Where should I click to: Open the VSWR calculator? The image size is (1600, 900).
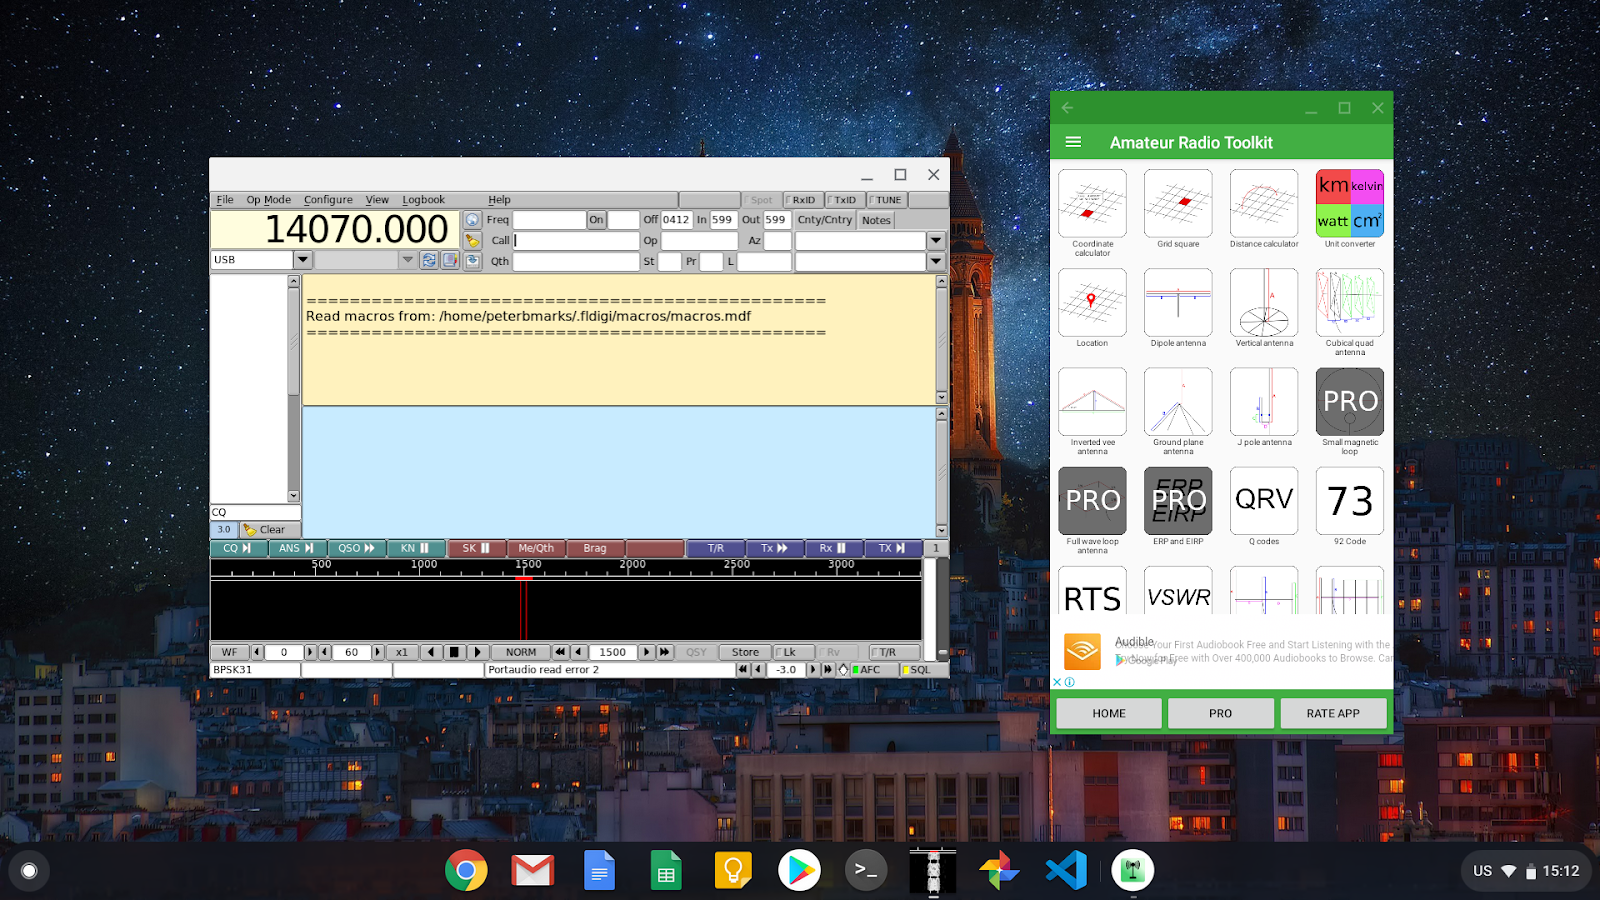[1178, 597]
